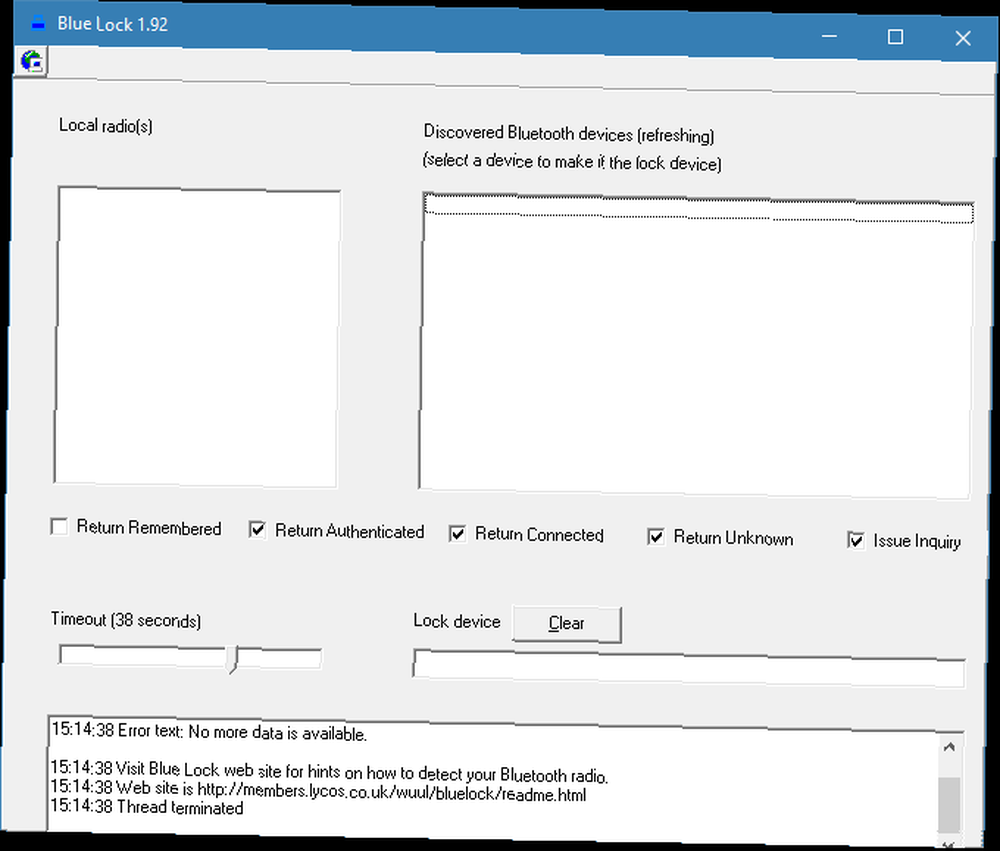Click the 'Visit Blue Lock web site' log line
Image resolution: width=1000 pixels, height=851 pixels.
pyautogui.click(x=329, y=771)
